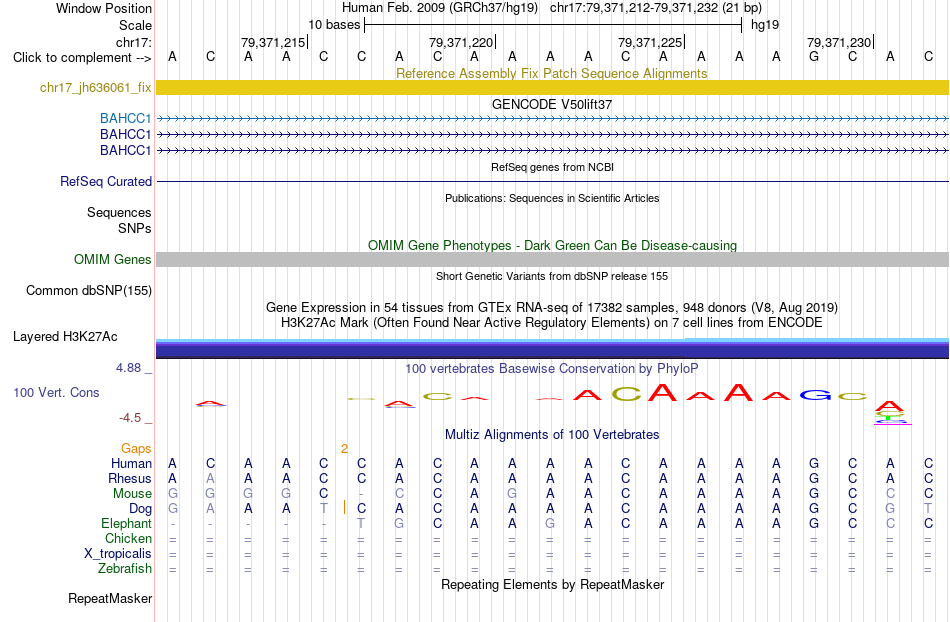Click the Sequences publications track label
This screenshot has height=622, width=950.
point(119,213)
